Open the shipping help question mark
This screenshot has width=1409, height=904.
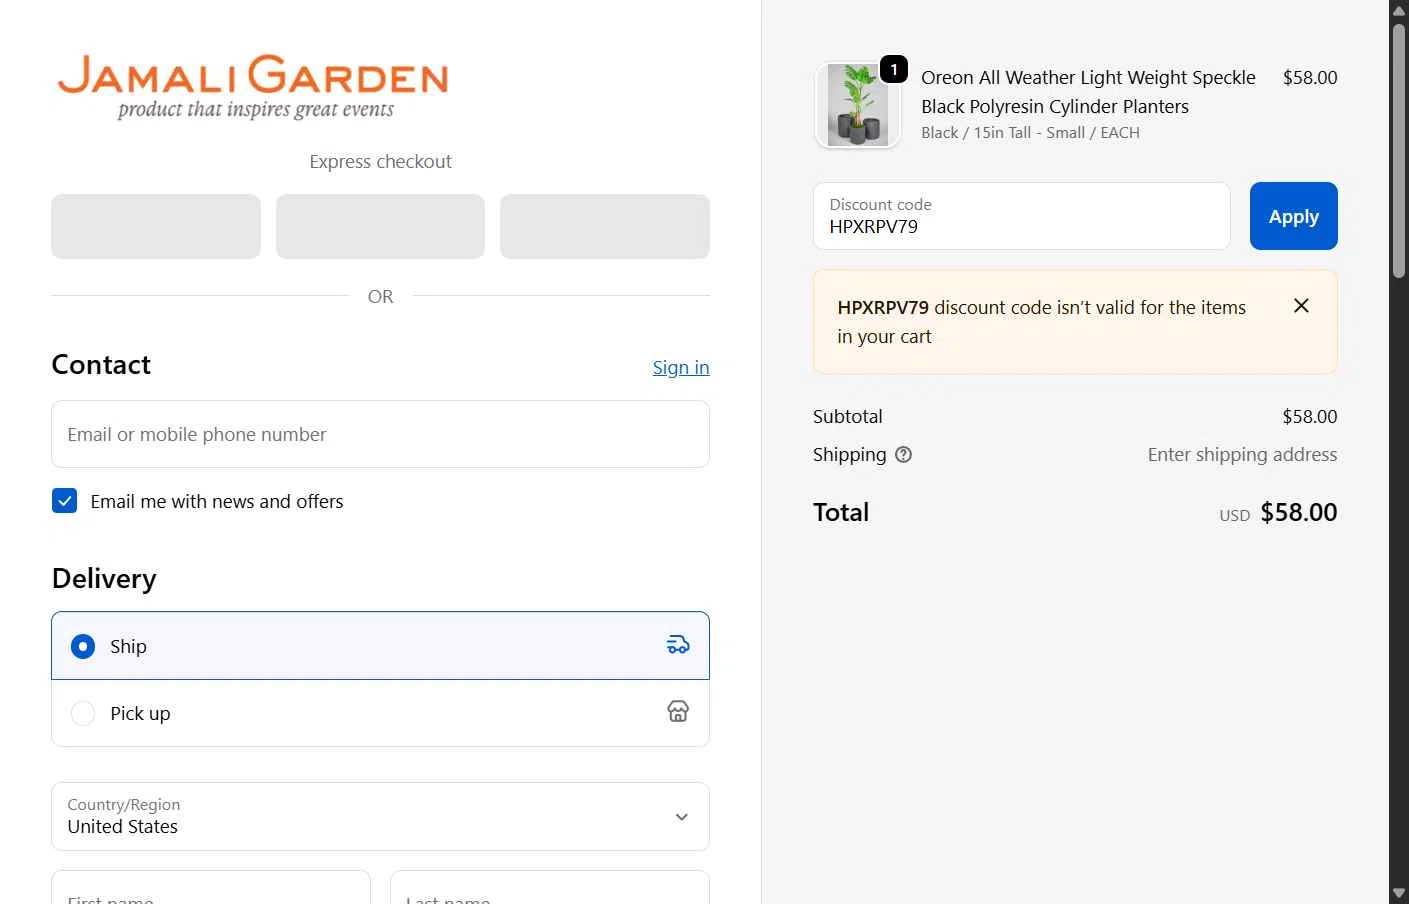tap(903, 454)
